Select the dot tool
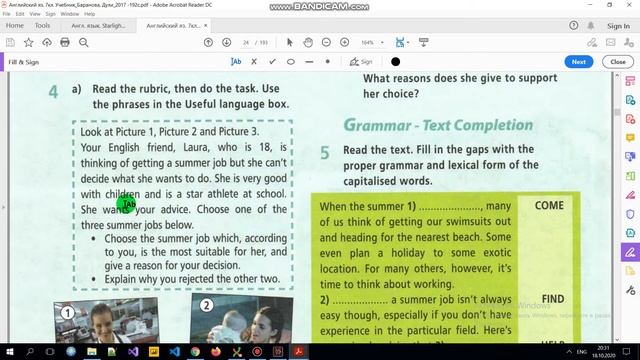 click(x=327, y=62)
